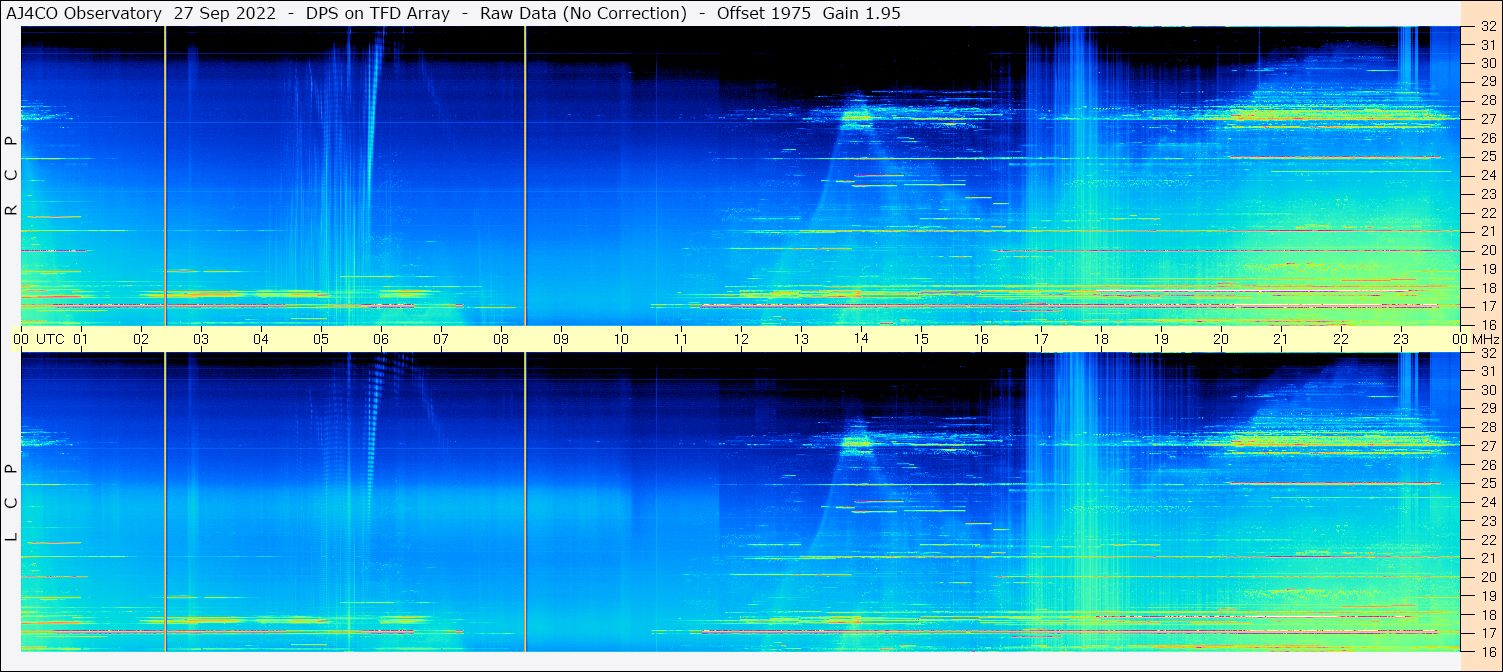Select the 18 hour tick label
This screenshot has height=672, width=1503.
coord(1101,339)
